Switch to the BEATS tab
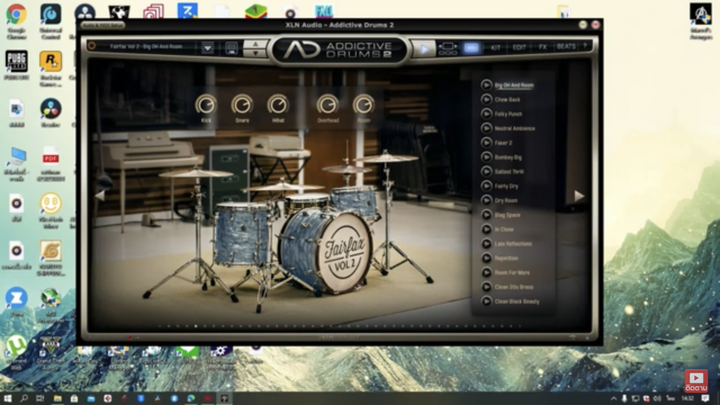The width and height of the screenshot is (720, 405). click(566, 47)
